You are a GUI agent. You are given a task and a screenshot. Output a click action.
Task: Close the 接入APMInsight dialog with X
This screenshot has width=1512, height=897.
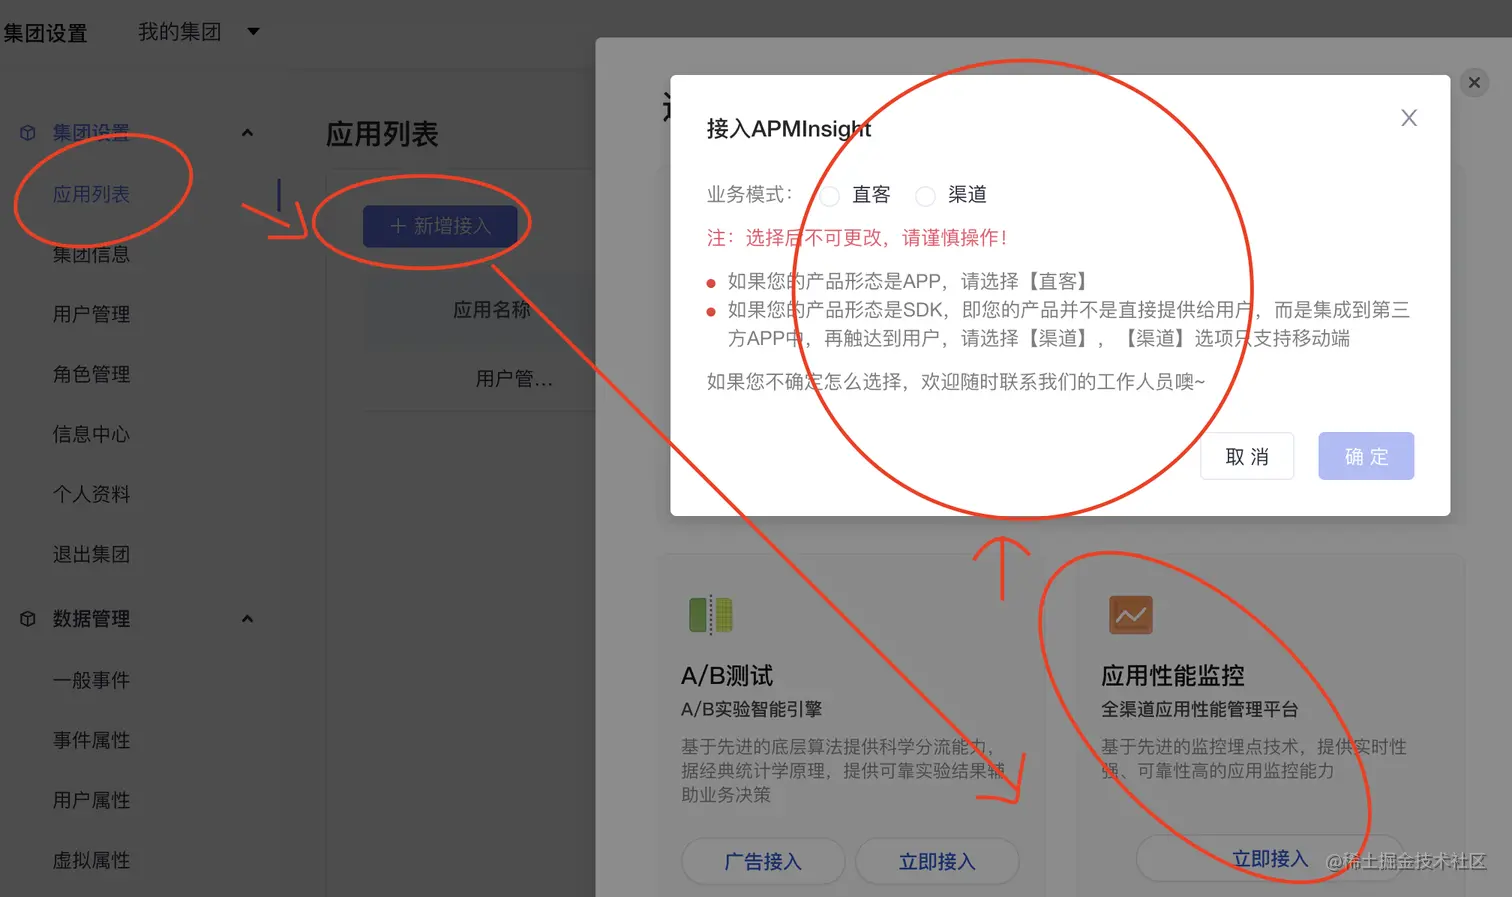pos(1409,118)
